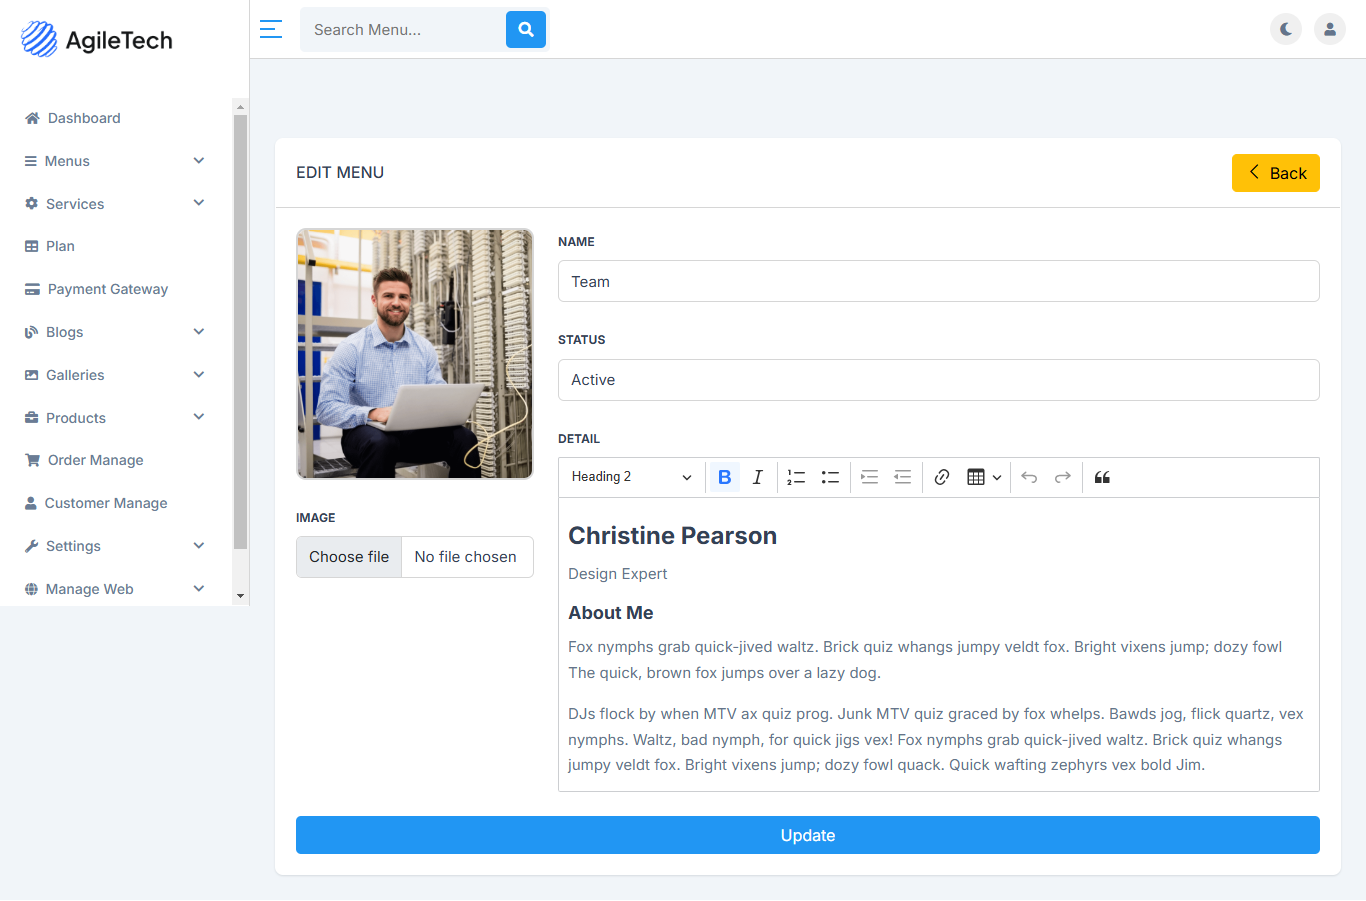Viewport: 1366px width, 901px height.
Task: Click the About Me heading in editor
Action: (611, 613)
